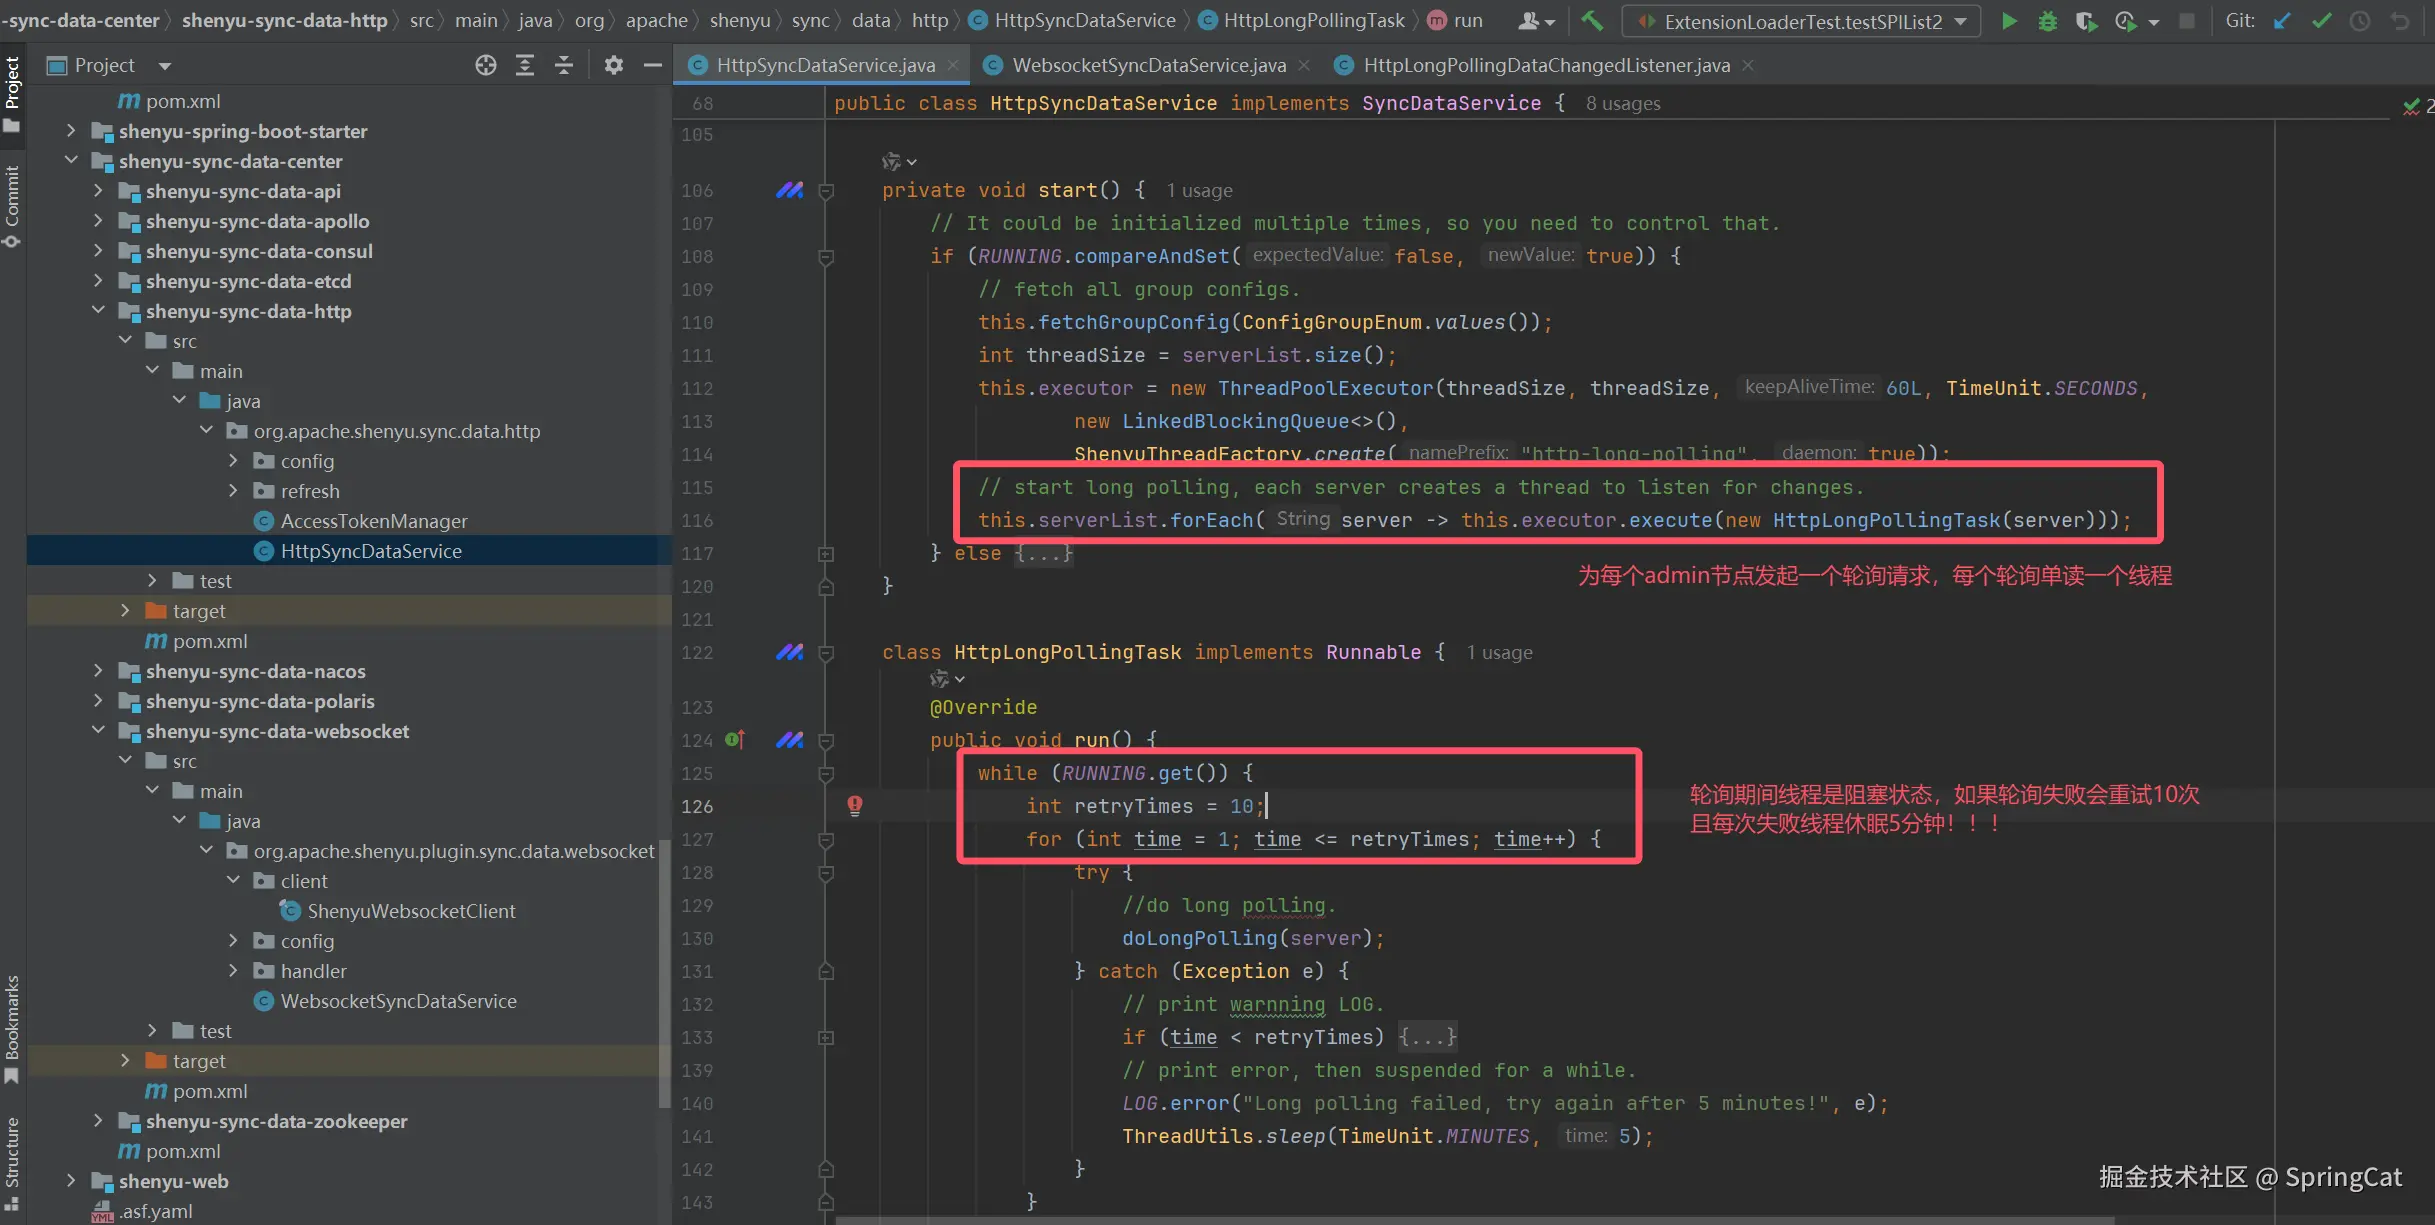
Task: Click intention lightbulb on line 126
Action: pos(855,805)
